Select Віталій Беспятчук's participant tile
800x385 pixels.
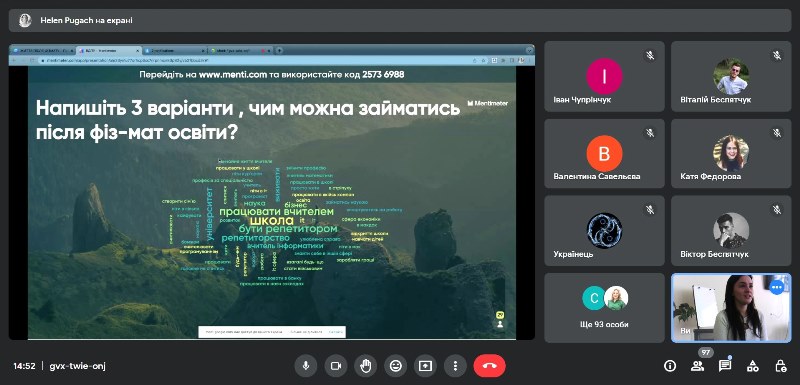(x=731, y=76)
